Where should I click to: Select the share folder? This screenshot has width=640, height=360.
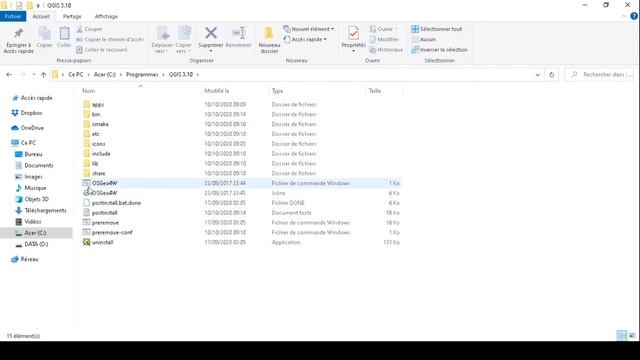click(x=98, y=173)
